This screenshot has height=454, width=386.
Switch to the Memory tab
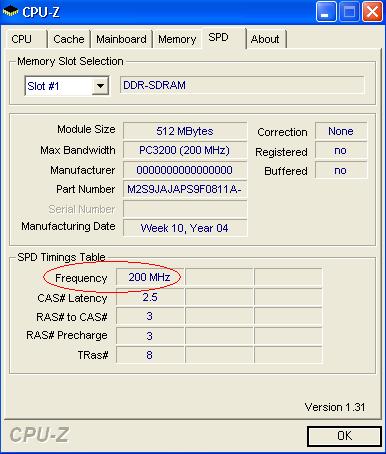tap(177, 39)
